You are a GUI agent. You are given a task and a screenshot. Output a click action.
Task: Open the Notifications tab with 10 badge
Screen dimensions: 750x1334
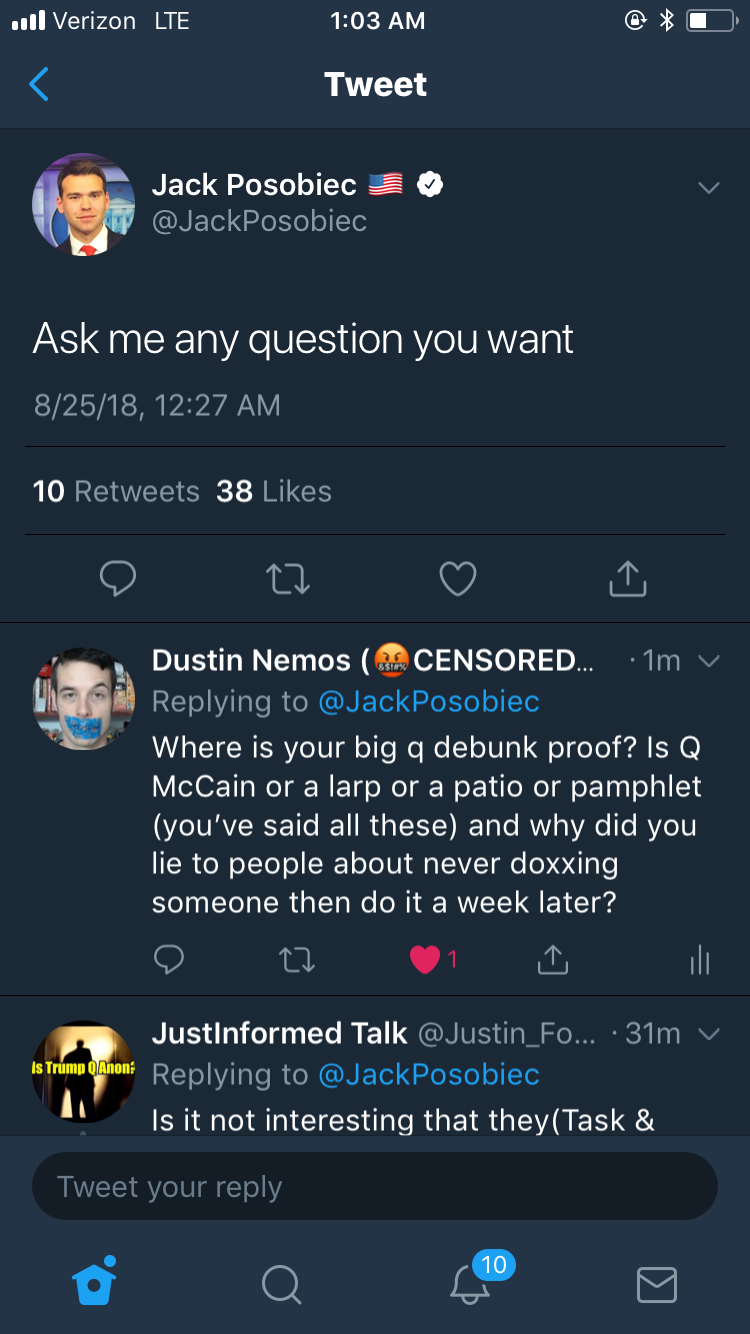[x=471, y=1282]
